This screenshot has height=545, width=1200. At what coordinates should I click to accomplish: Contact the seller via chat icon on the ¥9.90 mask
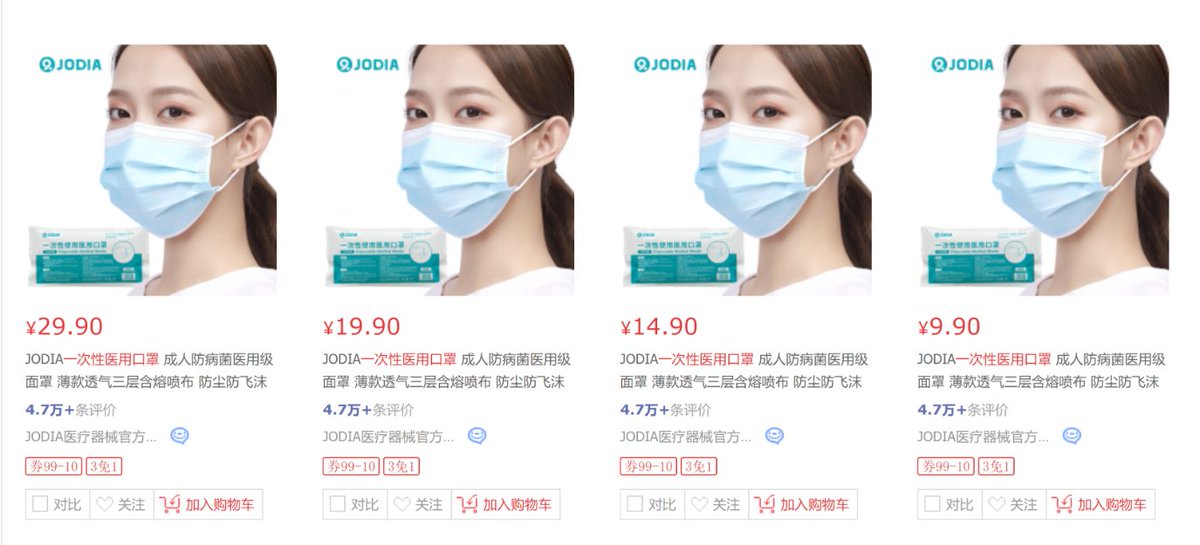pyautogui.click(x=1072, y=436)
